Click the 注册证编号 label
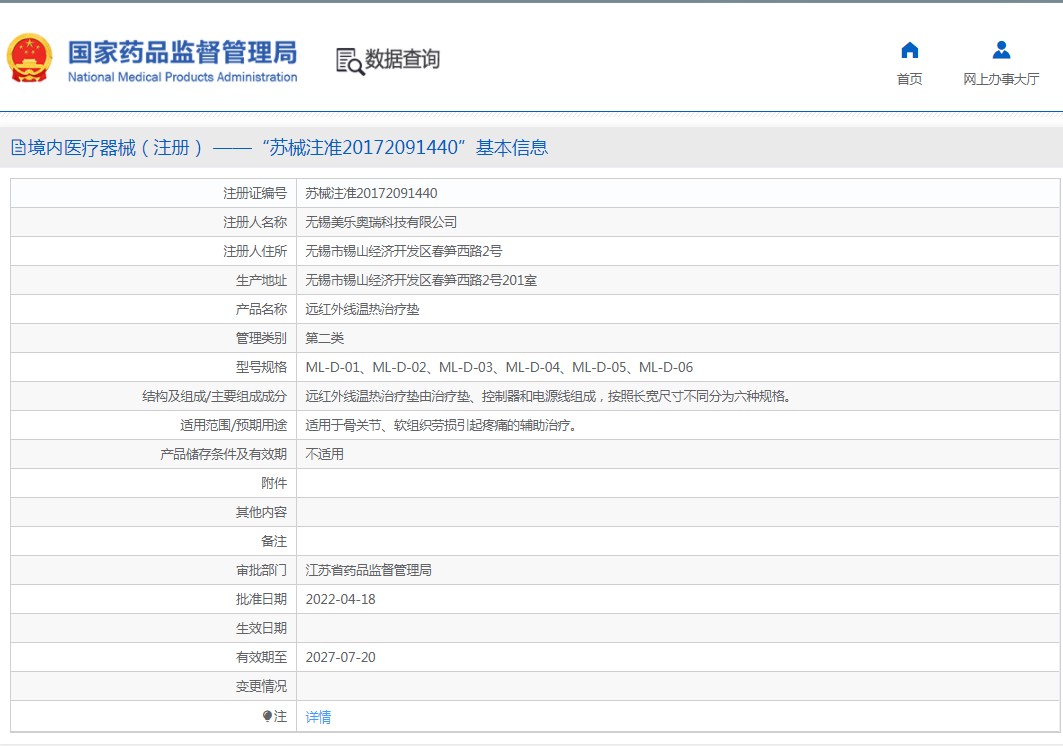Image resolution: width=1063 pixels, height=746 pixels. pyautogui.click(x=255, y=193)
